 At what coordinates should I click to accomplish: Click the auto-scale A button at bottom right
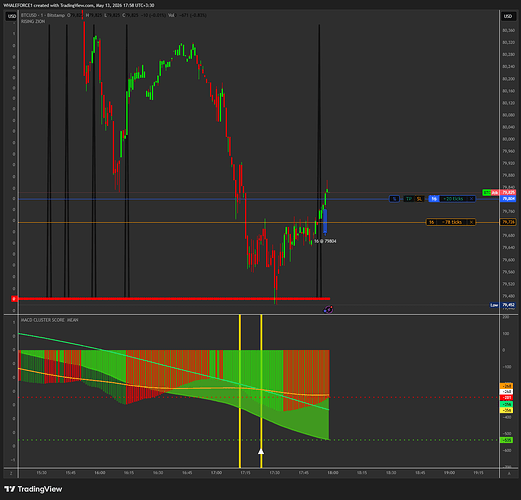[x=509, y=473]
